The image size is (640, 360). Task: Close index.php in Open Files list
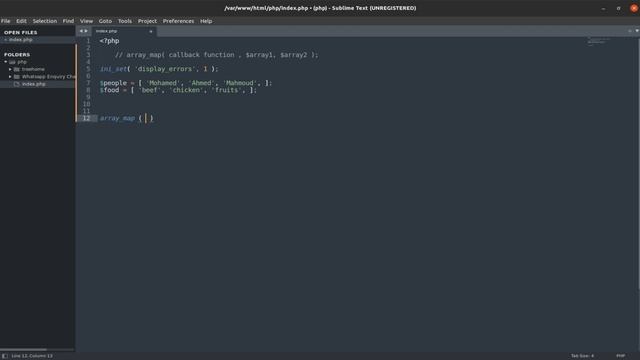(x=5, y=40)
